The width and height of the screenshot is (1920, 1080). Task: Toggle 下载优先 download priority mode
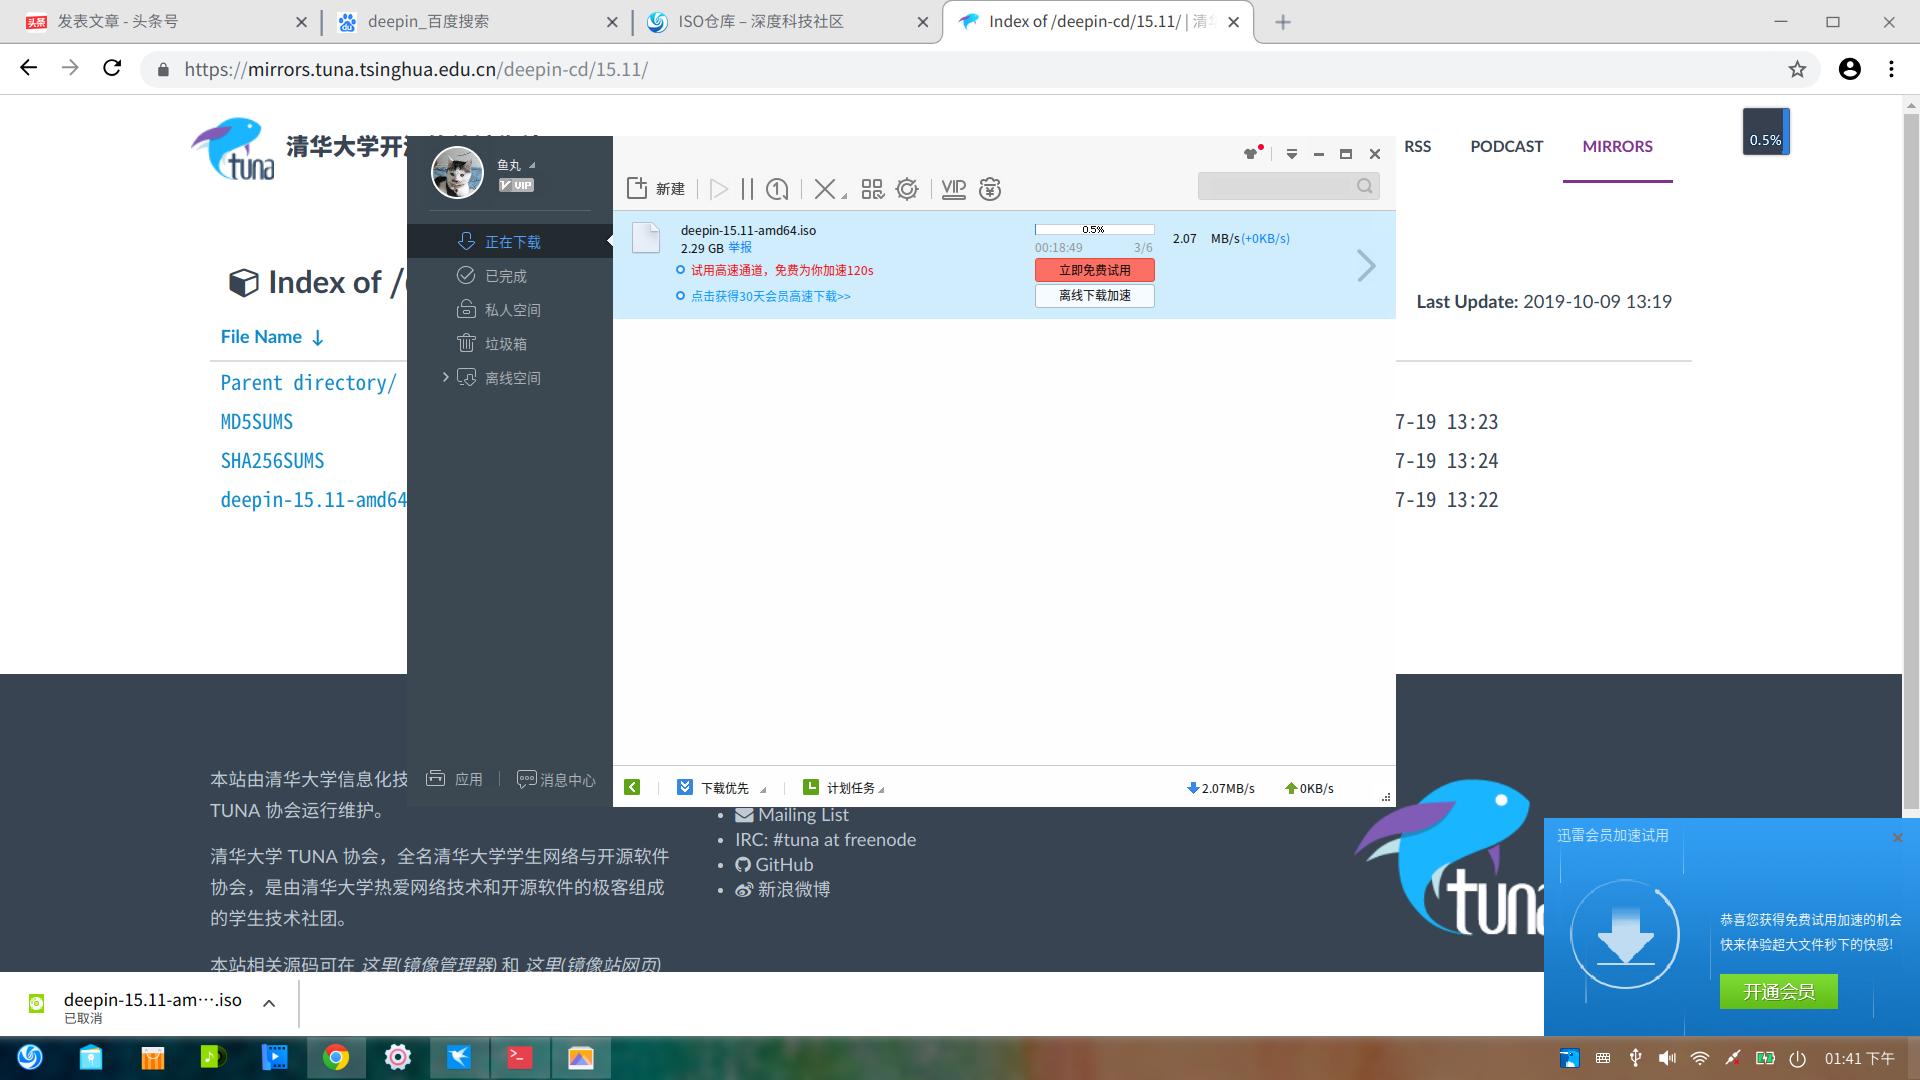point(718,787)
